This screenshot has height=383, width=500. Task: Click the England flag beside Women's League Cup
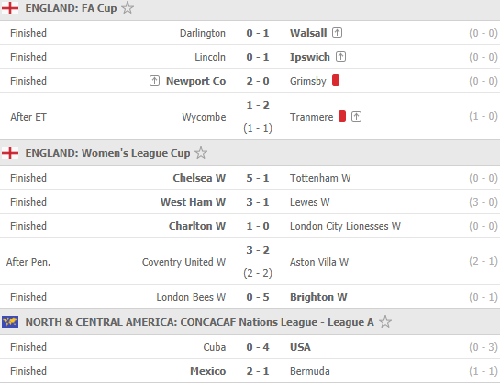[10, 153]
